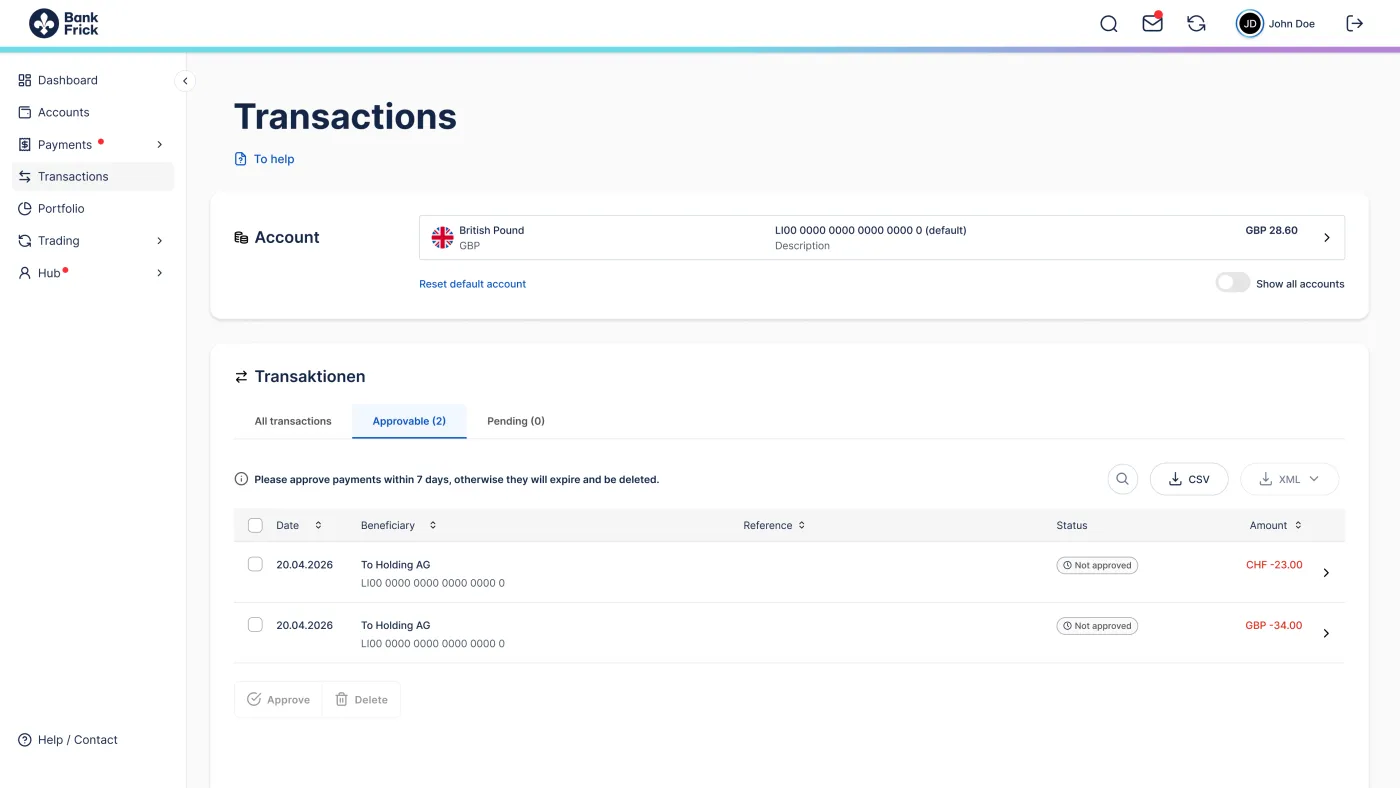Open the search magnifier in top header

[x=1109, y=24]
